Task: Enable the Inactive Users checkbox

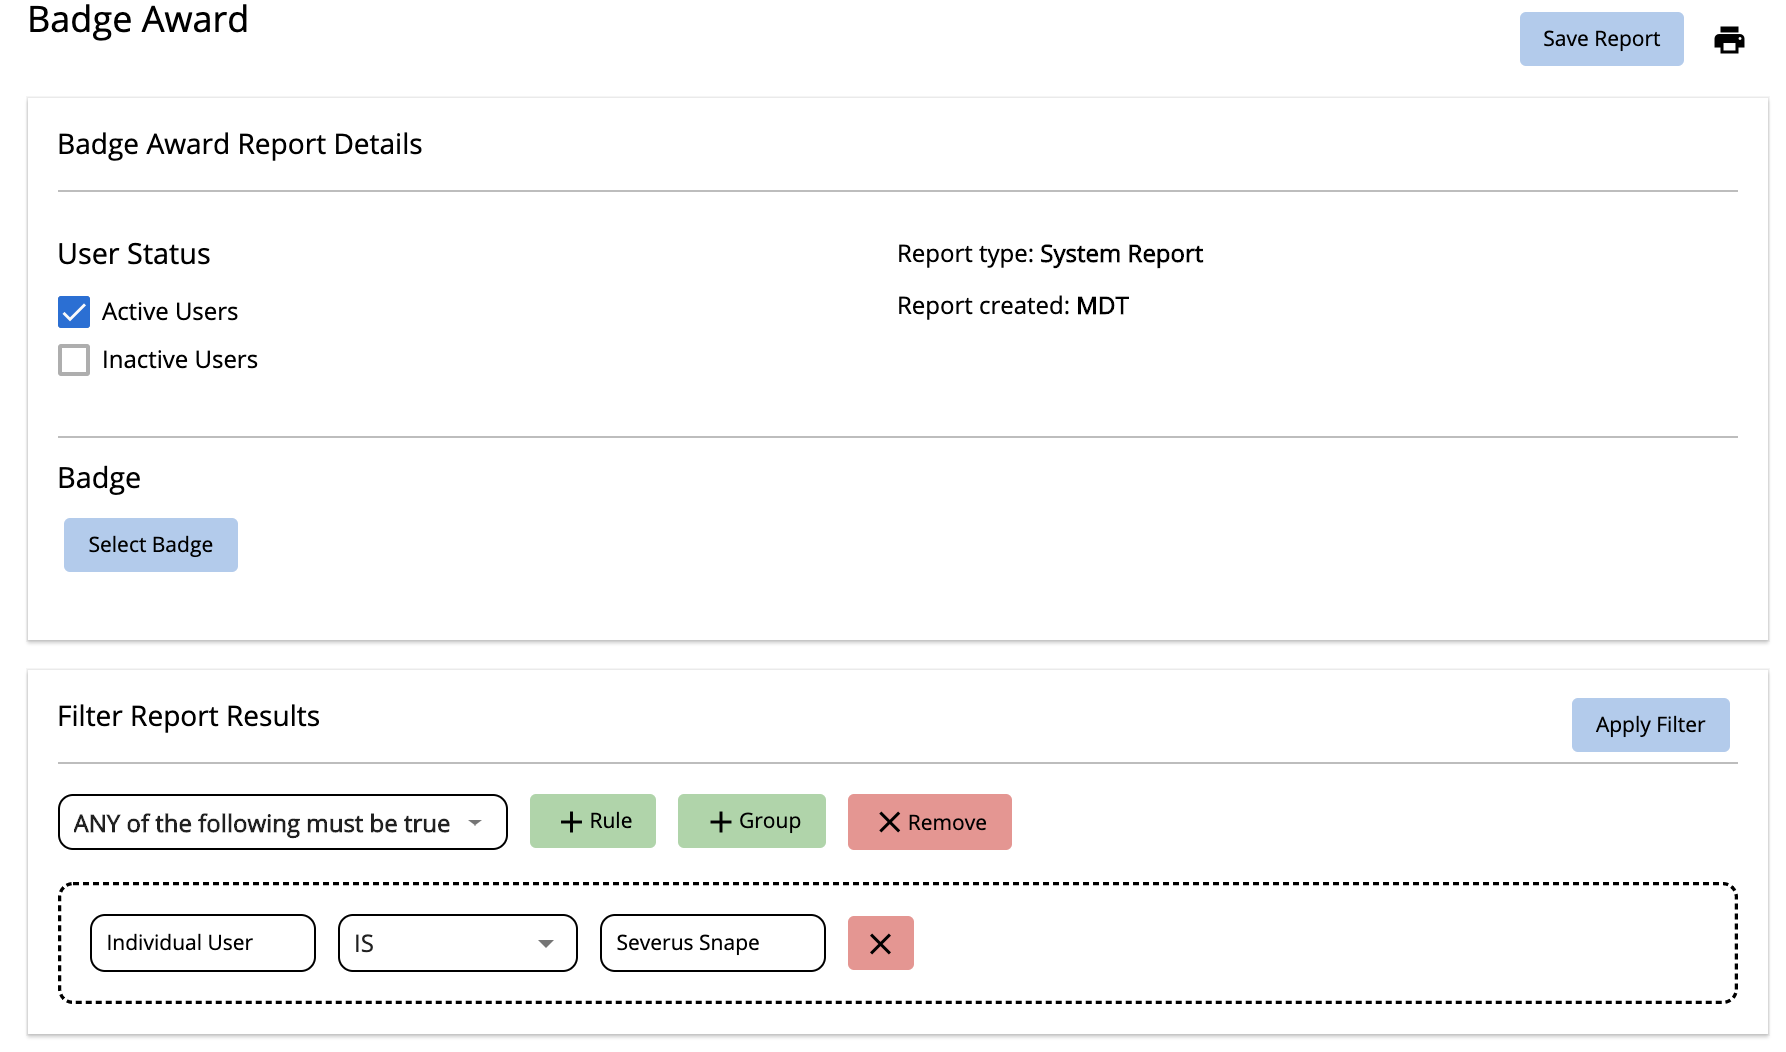Action: [74, 360]
